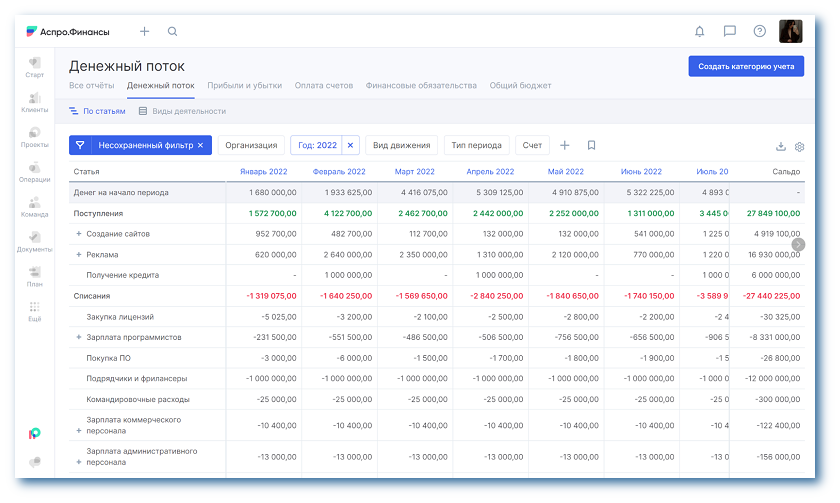
Task: Click the search magnifier icon
Action: 172,31
